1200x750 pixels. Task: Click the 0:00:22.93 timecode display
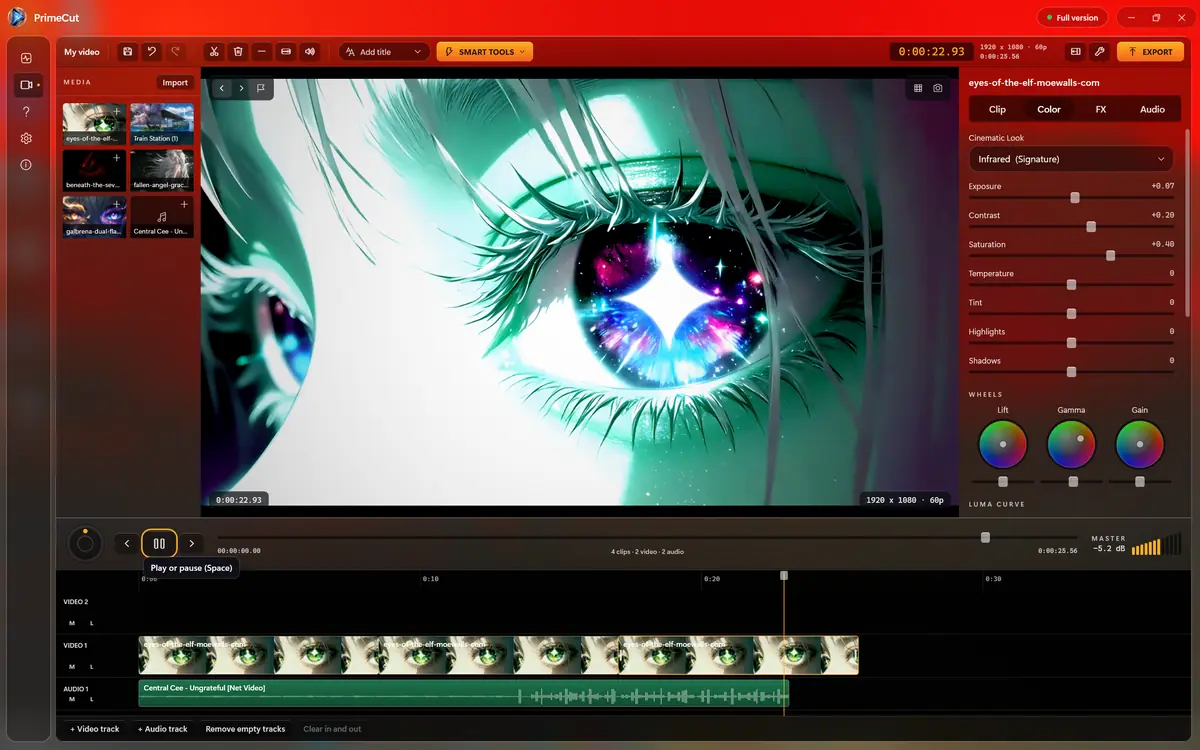tap(931, 52)
